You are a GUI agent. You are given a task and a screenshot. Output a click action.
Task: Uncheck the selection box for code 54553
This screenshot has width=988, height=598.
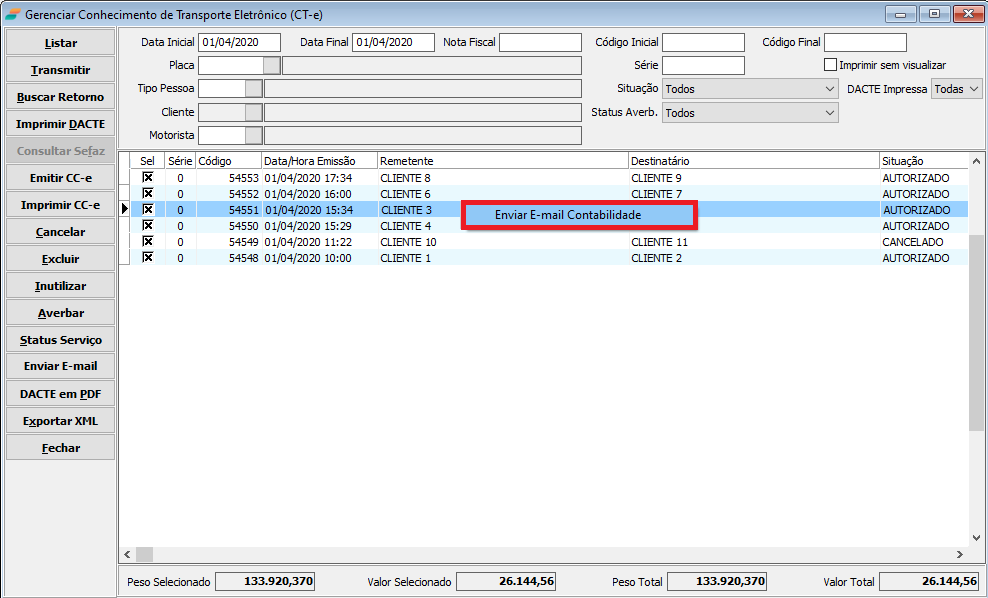(x=148, y=178)
